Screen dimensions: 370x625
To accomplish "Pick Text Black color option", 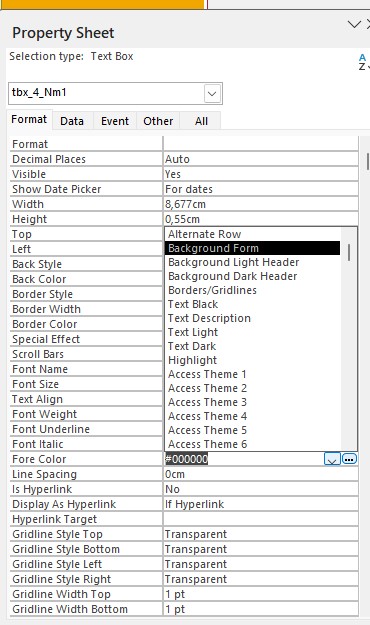I will (252, 304).
